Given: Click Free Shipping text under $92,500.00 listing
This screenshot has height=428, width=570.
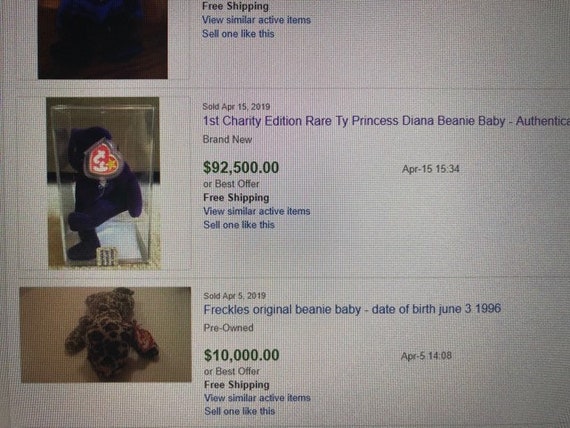Looking at the screenshot, I should [236, 197].
